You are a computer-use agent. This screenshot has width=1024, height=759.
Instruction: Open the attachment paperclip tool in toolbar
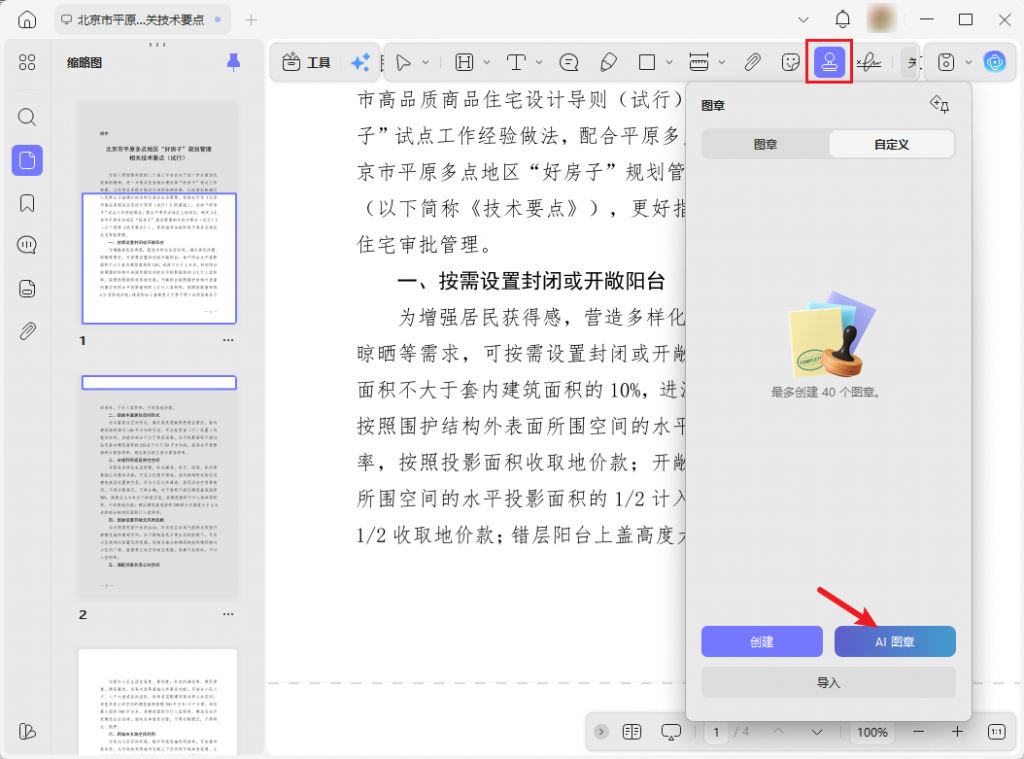point(752,63)
